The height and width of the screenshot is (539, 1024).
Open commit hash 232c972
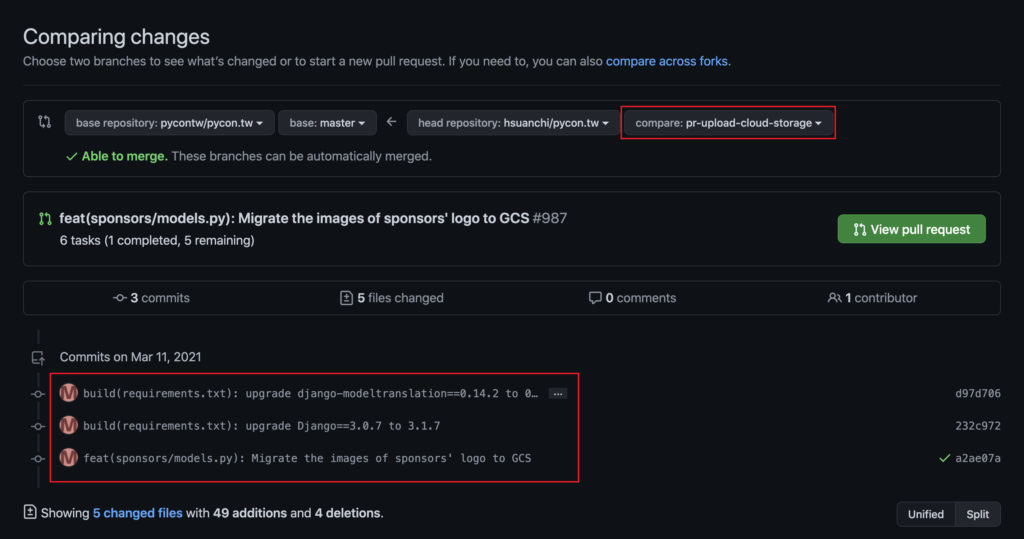point(978,426)
